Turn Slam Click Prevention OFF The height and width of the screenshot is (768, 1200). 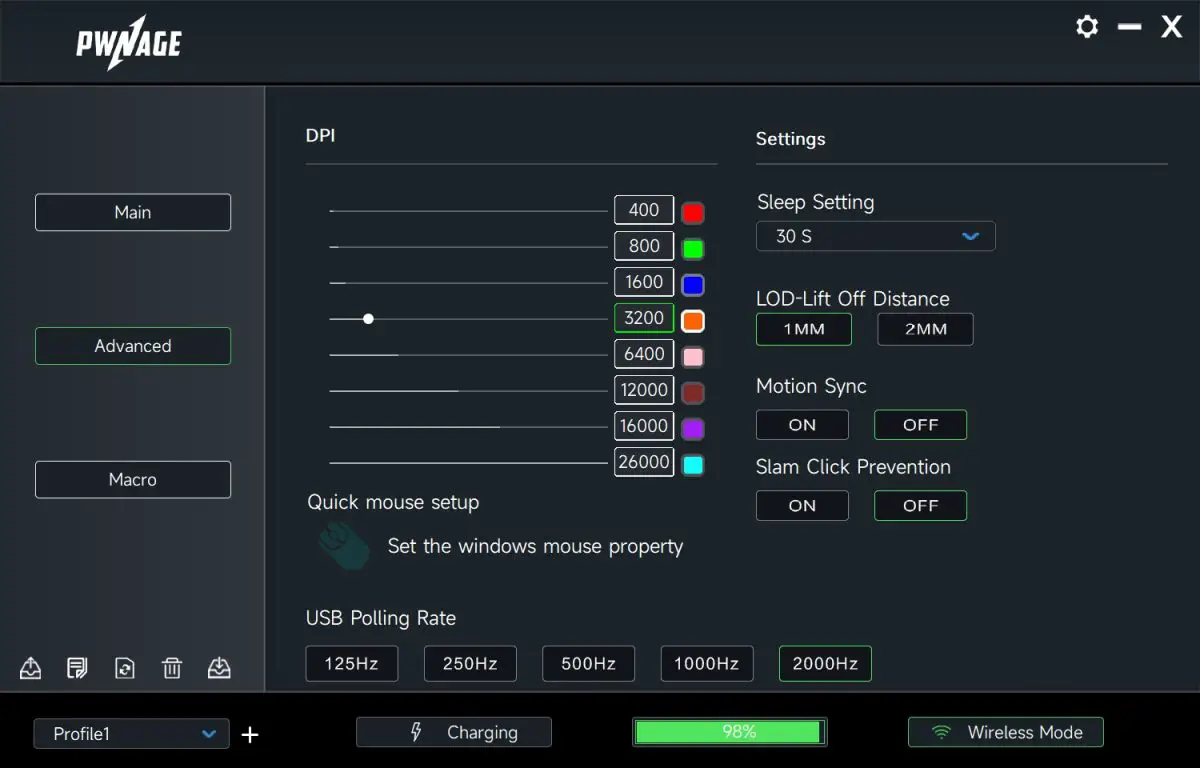(920, 506)
